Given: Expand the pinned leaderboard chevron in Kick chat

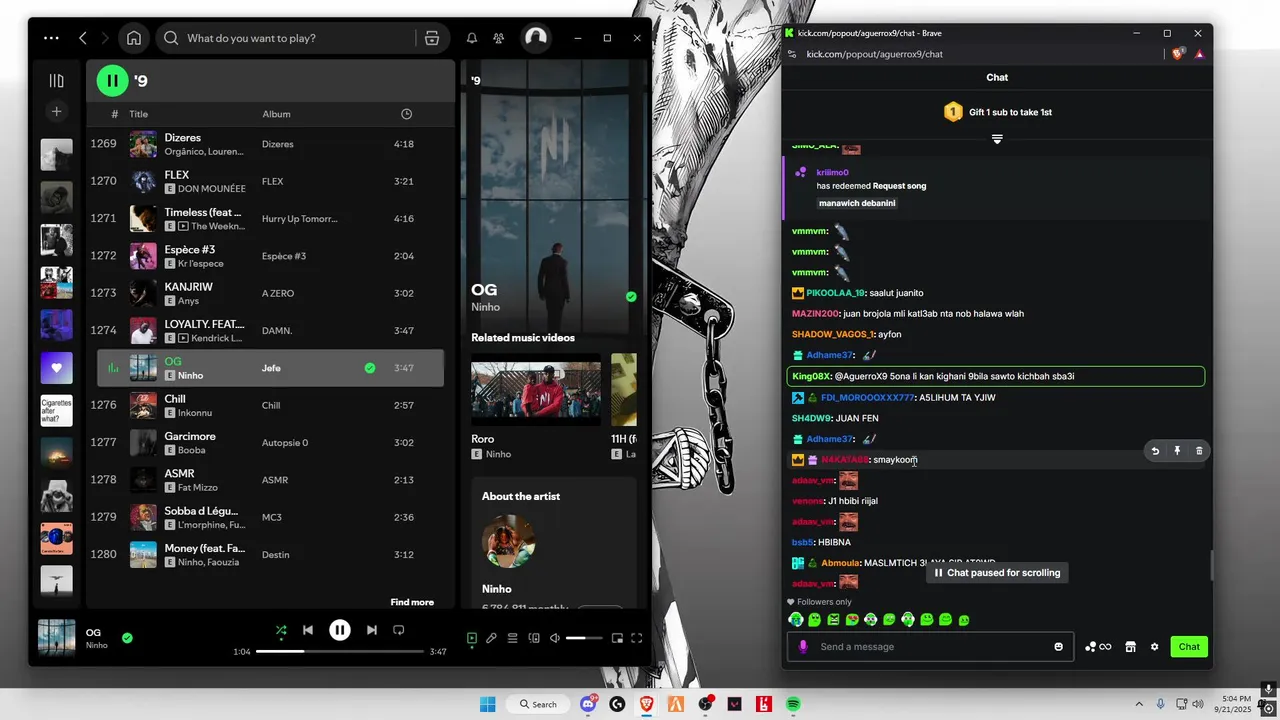Looking at the screenshot, I should 997,139.
